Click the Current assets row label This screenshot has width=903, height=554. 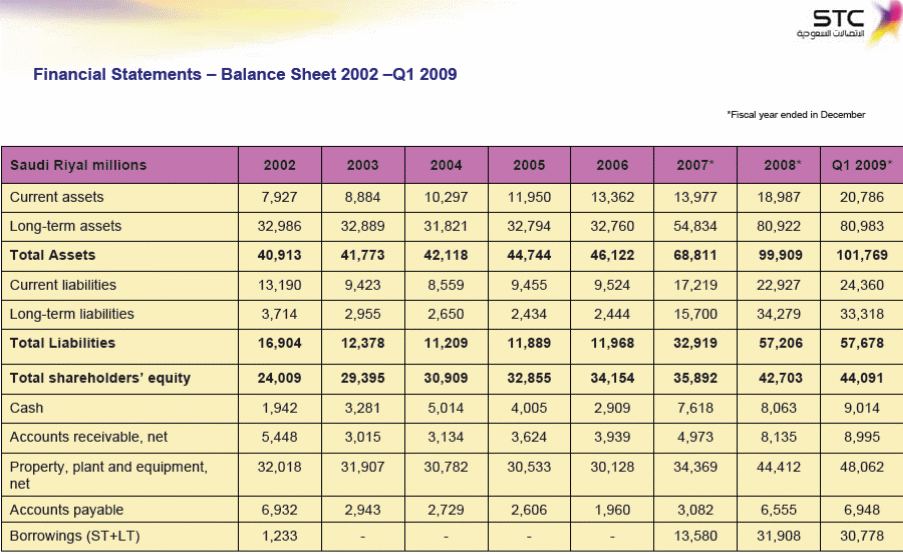[x=57, y=197]
